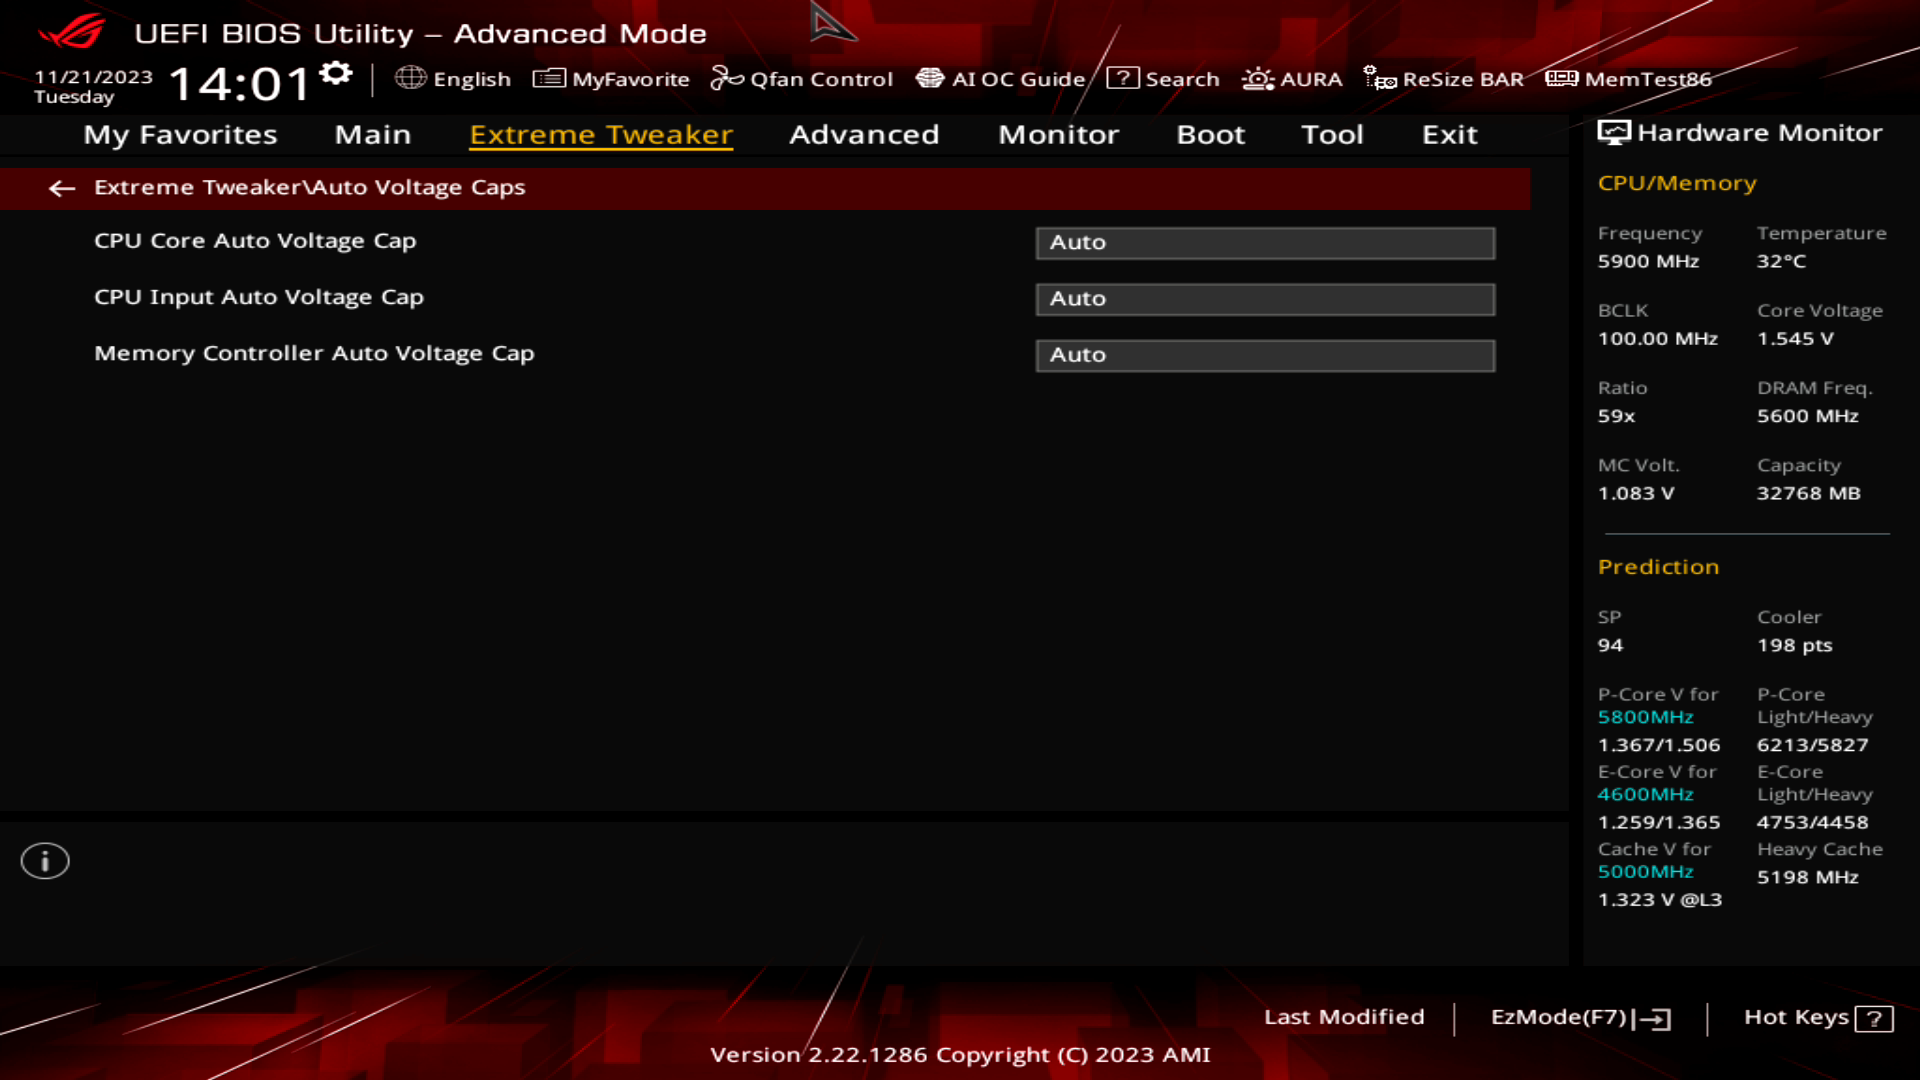Click the Auto Voltage Caps breadcrumb text
Screen dimensions: 1920x1080
[420, 187]
